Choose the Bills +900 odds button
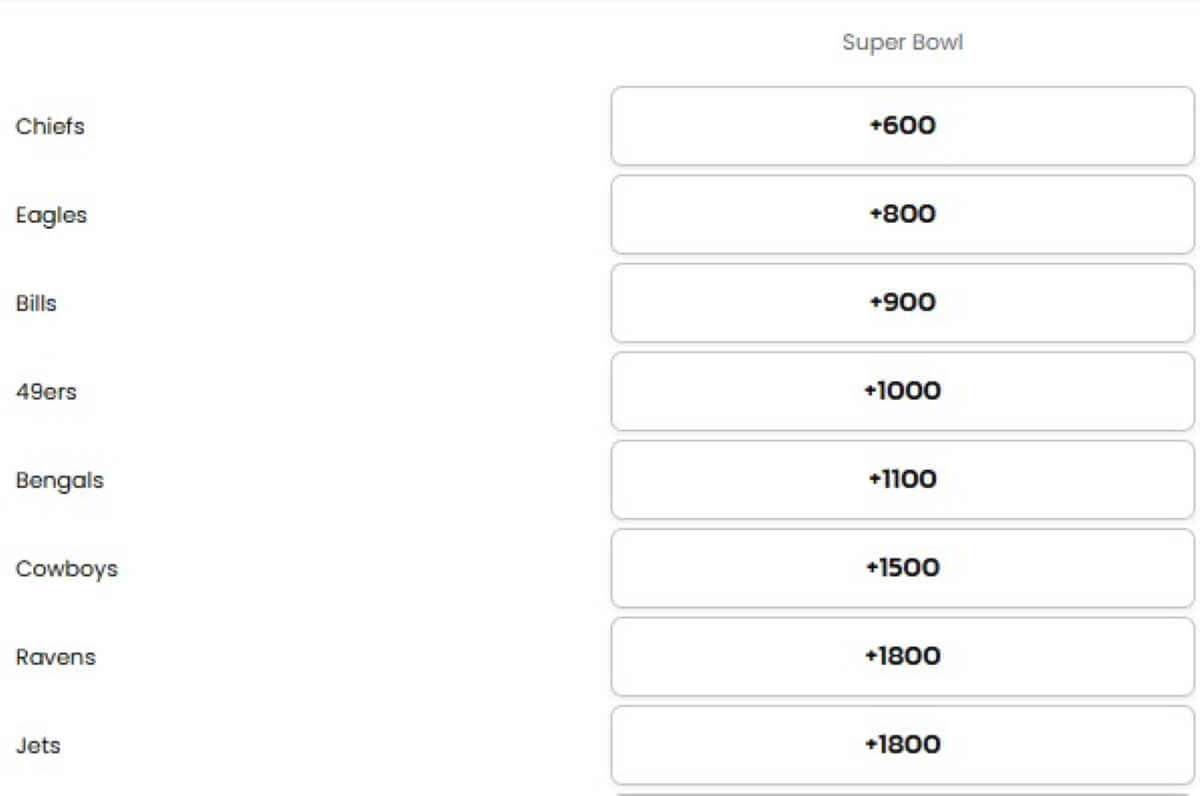 [902, 303]
